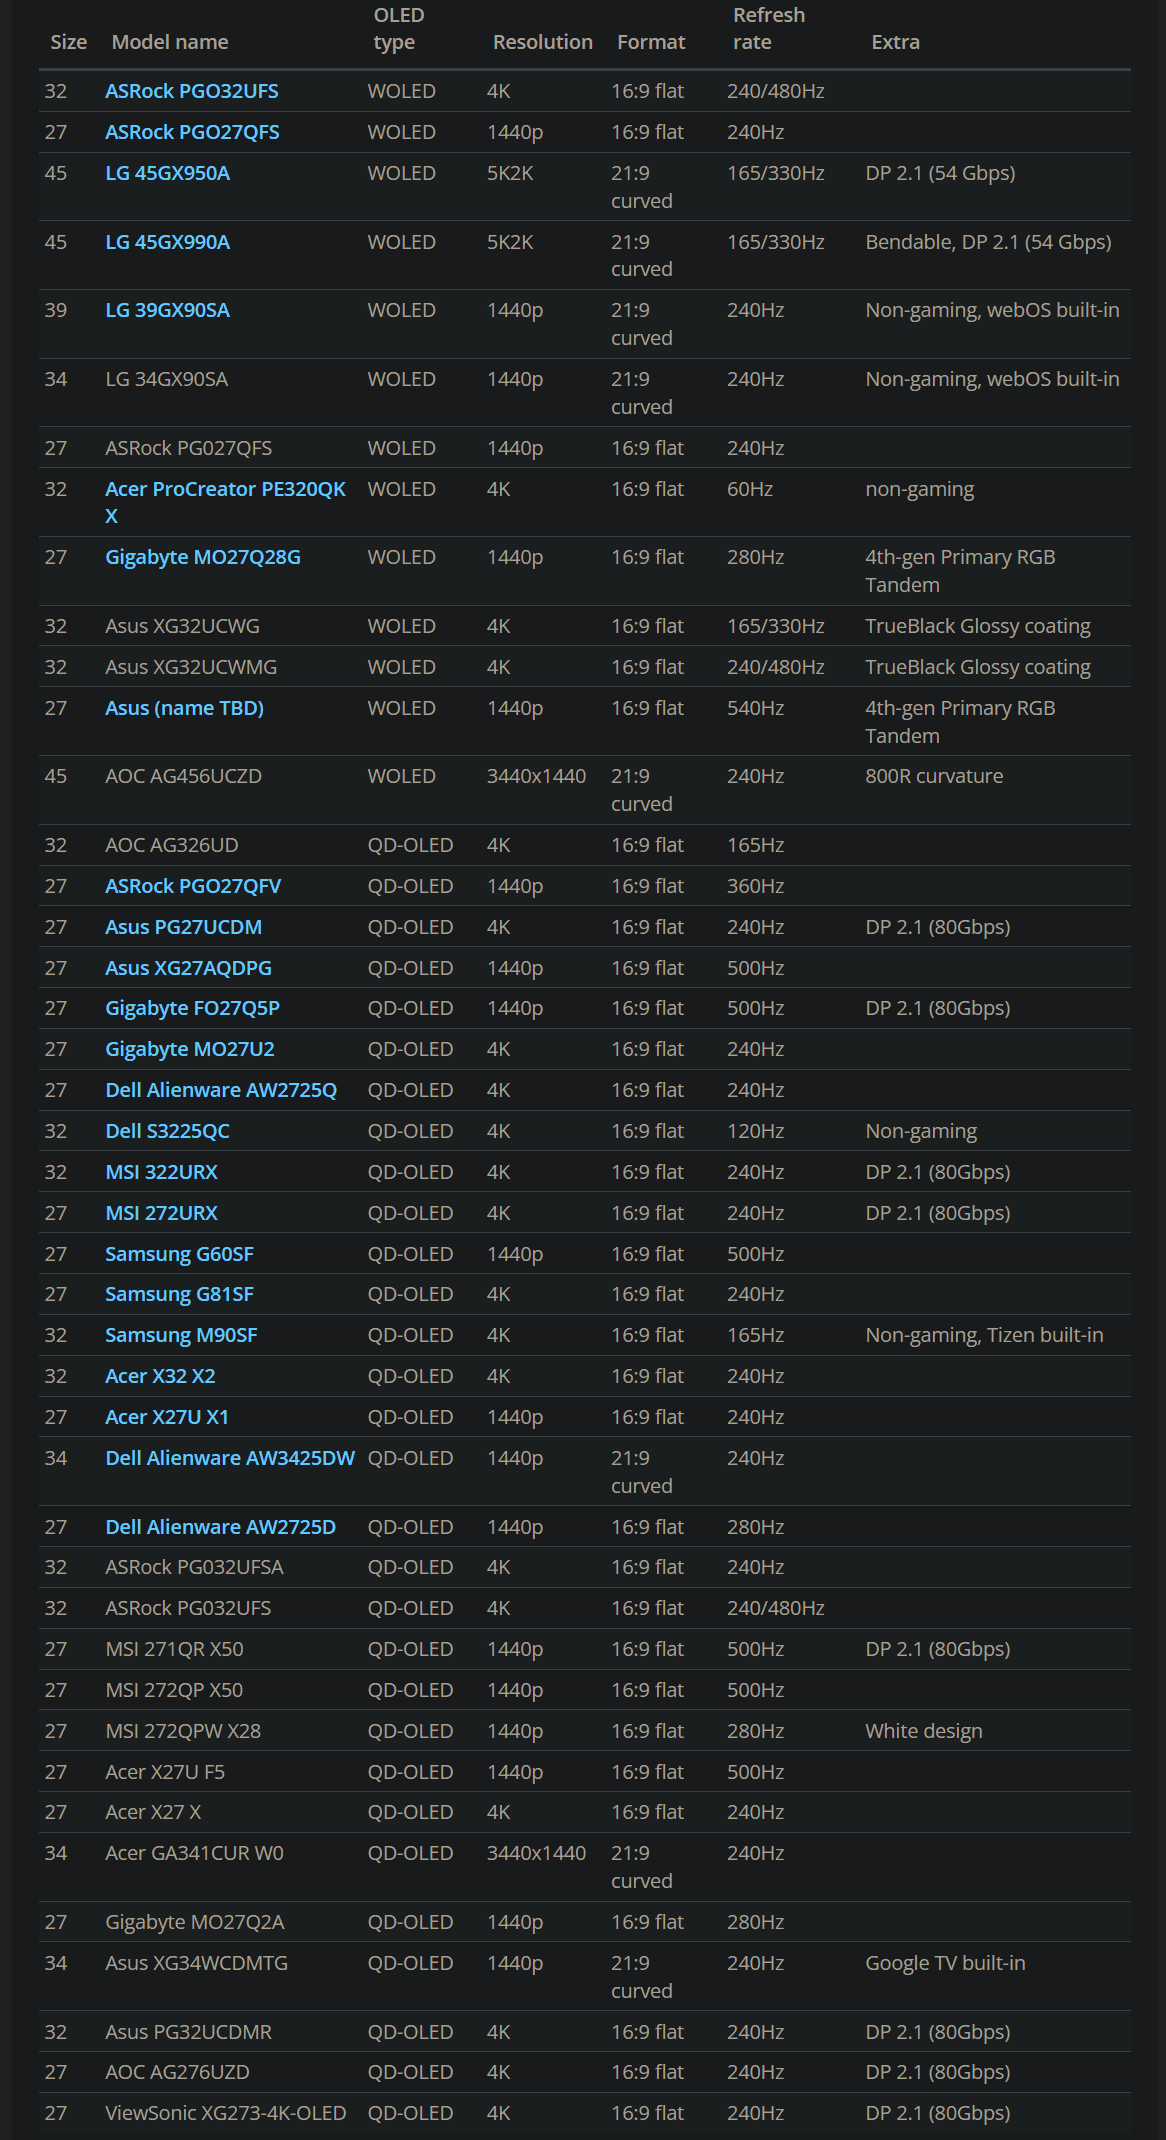The height and width of the screenshot is (2140, 1166).
Task: Click the Dell Alienware AW2725D link
Action: click(x=221, y=1527)
